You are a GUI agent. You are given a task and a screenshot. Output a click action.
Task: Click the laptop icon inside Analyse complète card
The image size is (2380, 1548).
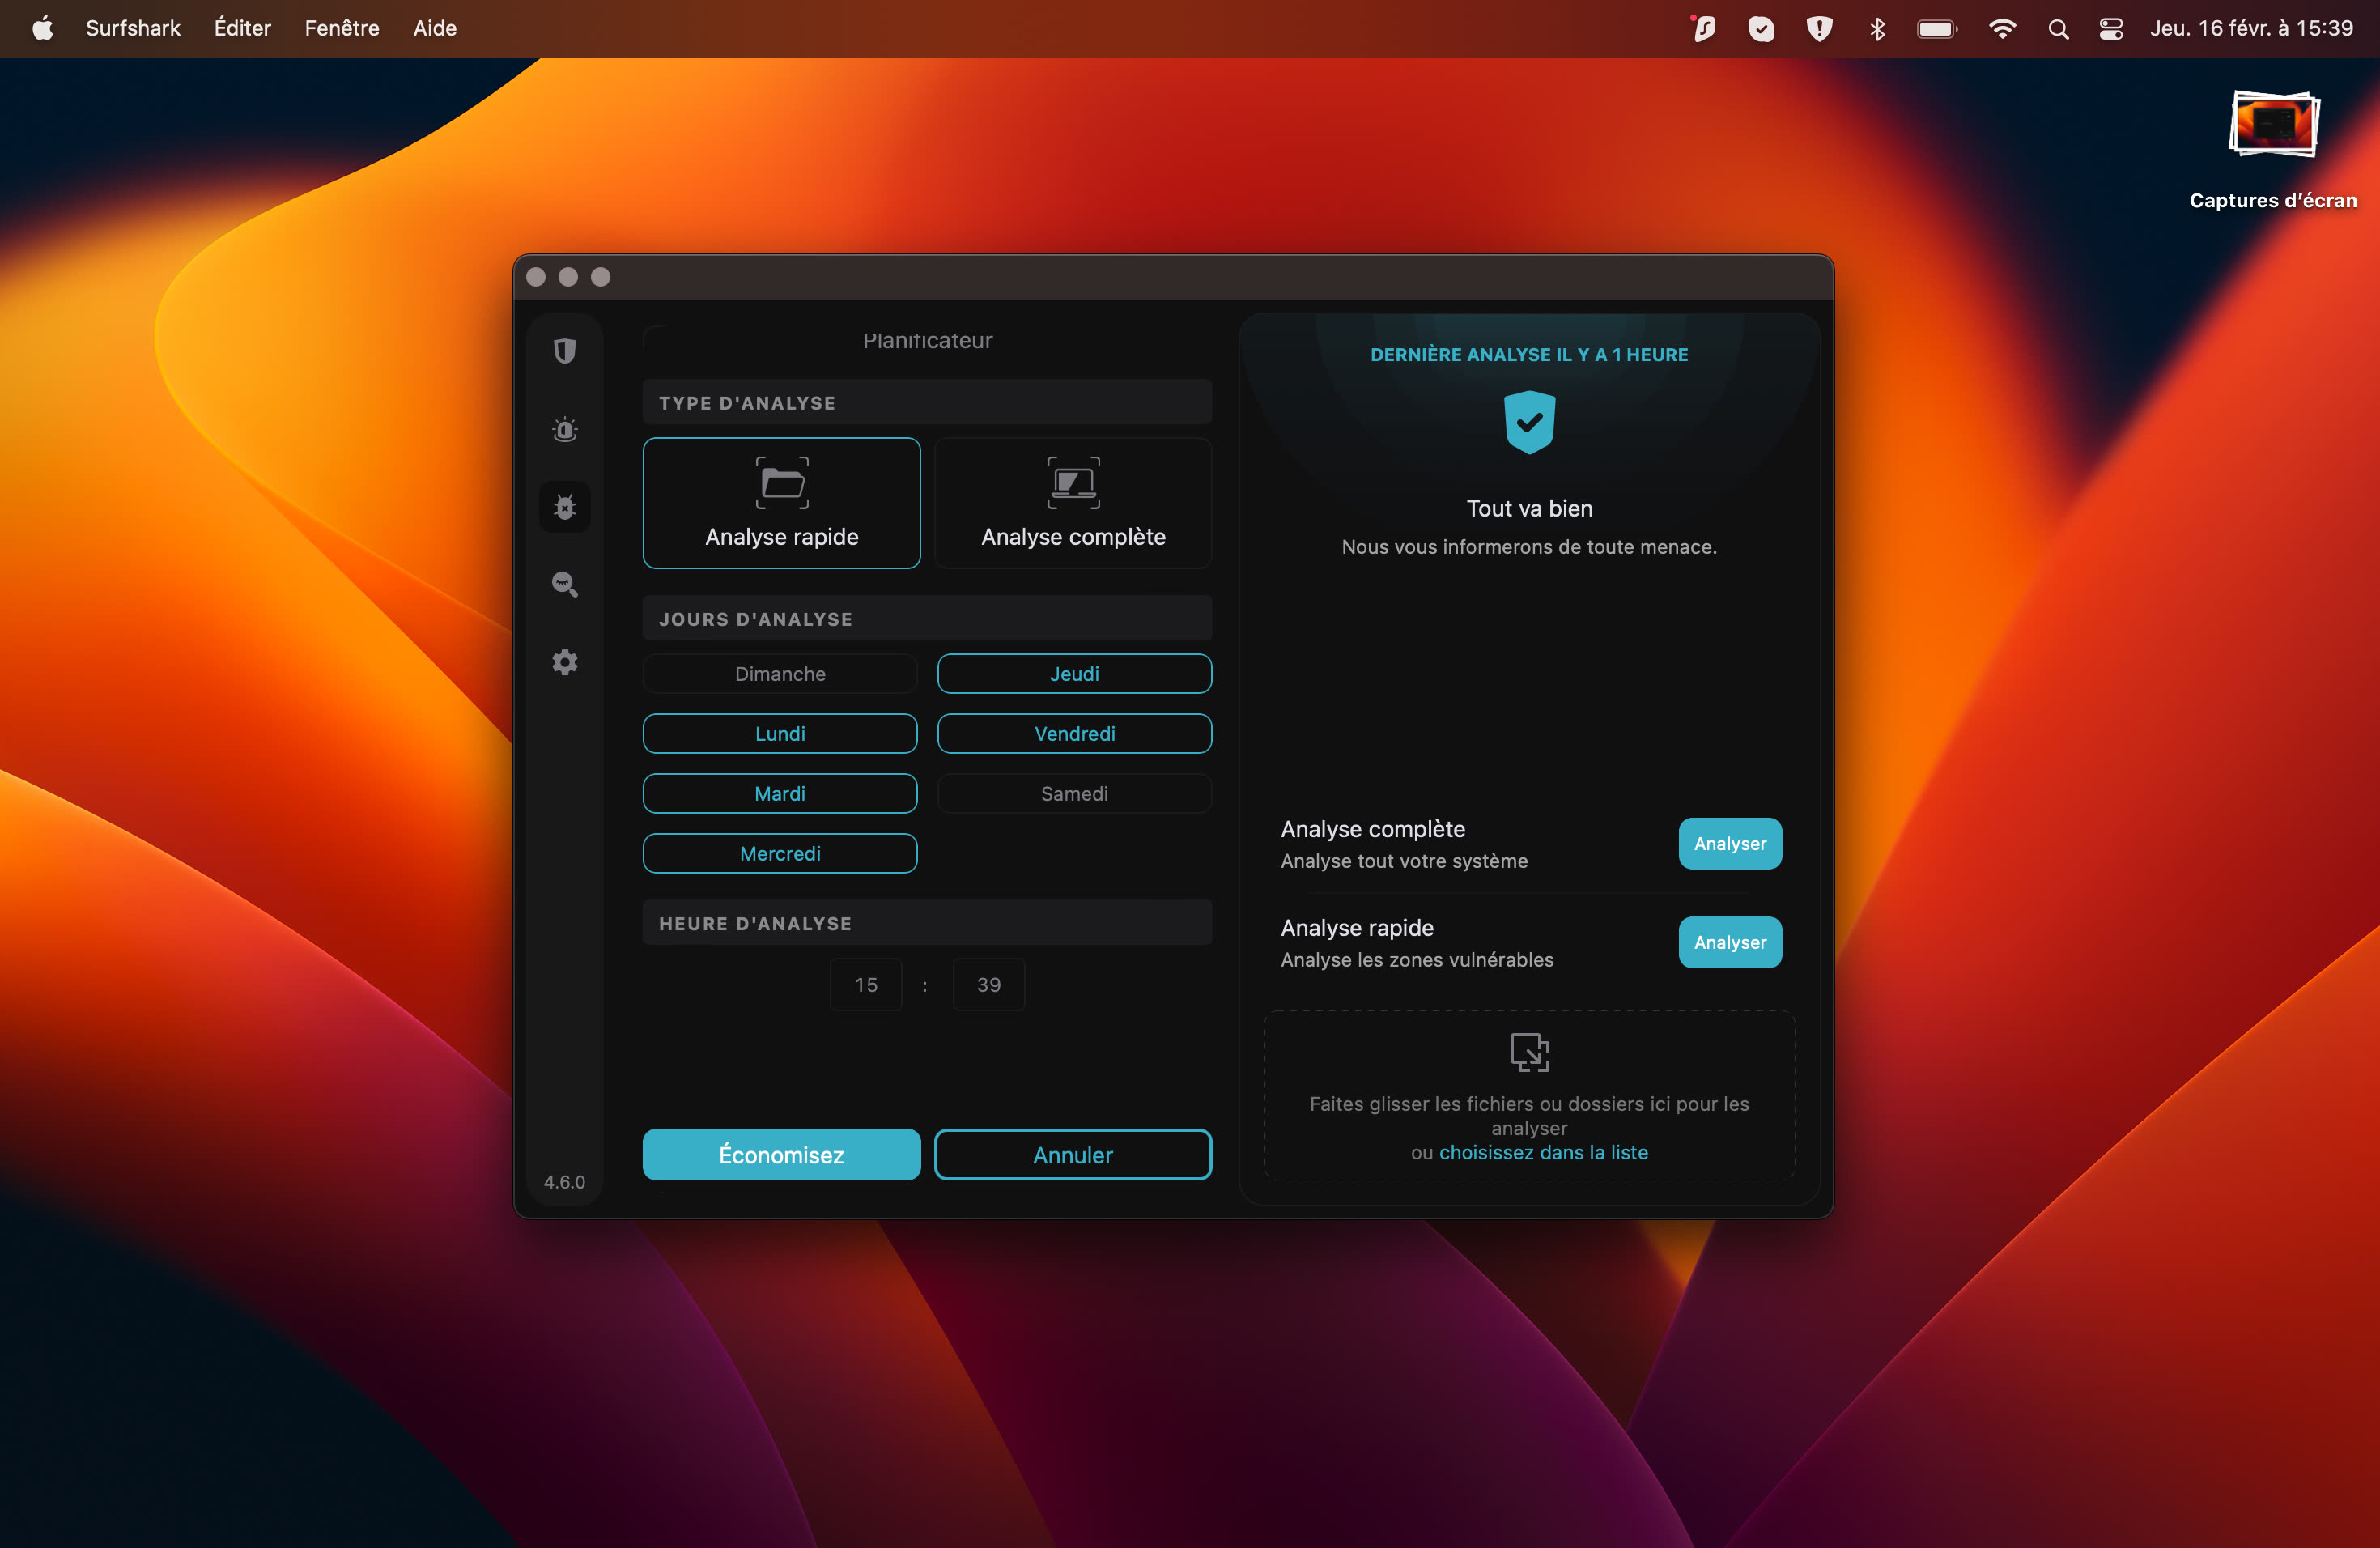(1073, 483)
